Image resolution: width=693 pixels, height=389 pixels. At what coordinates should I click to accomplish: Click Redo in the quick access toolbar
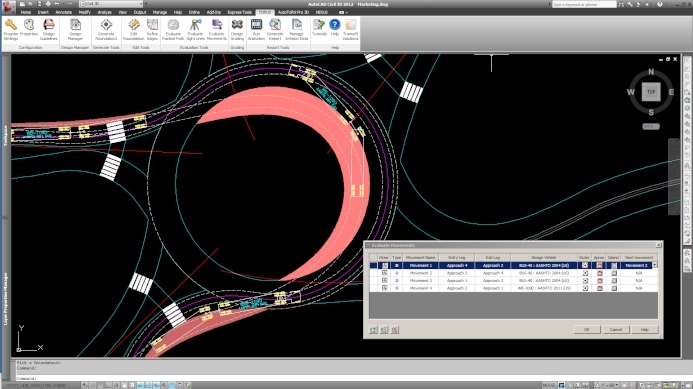pos(69,4)
